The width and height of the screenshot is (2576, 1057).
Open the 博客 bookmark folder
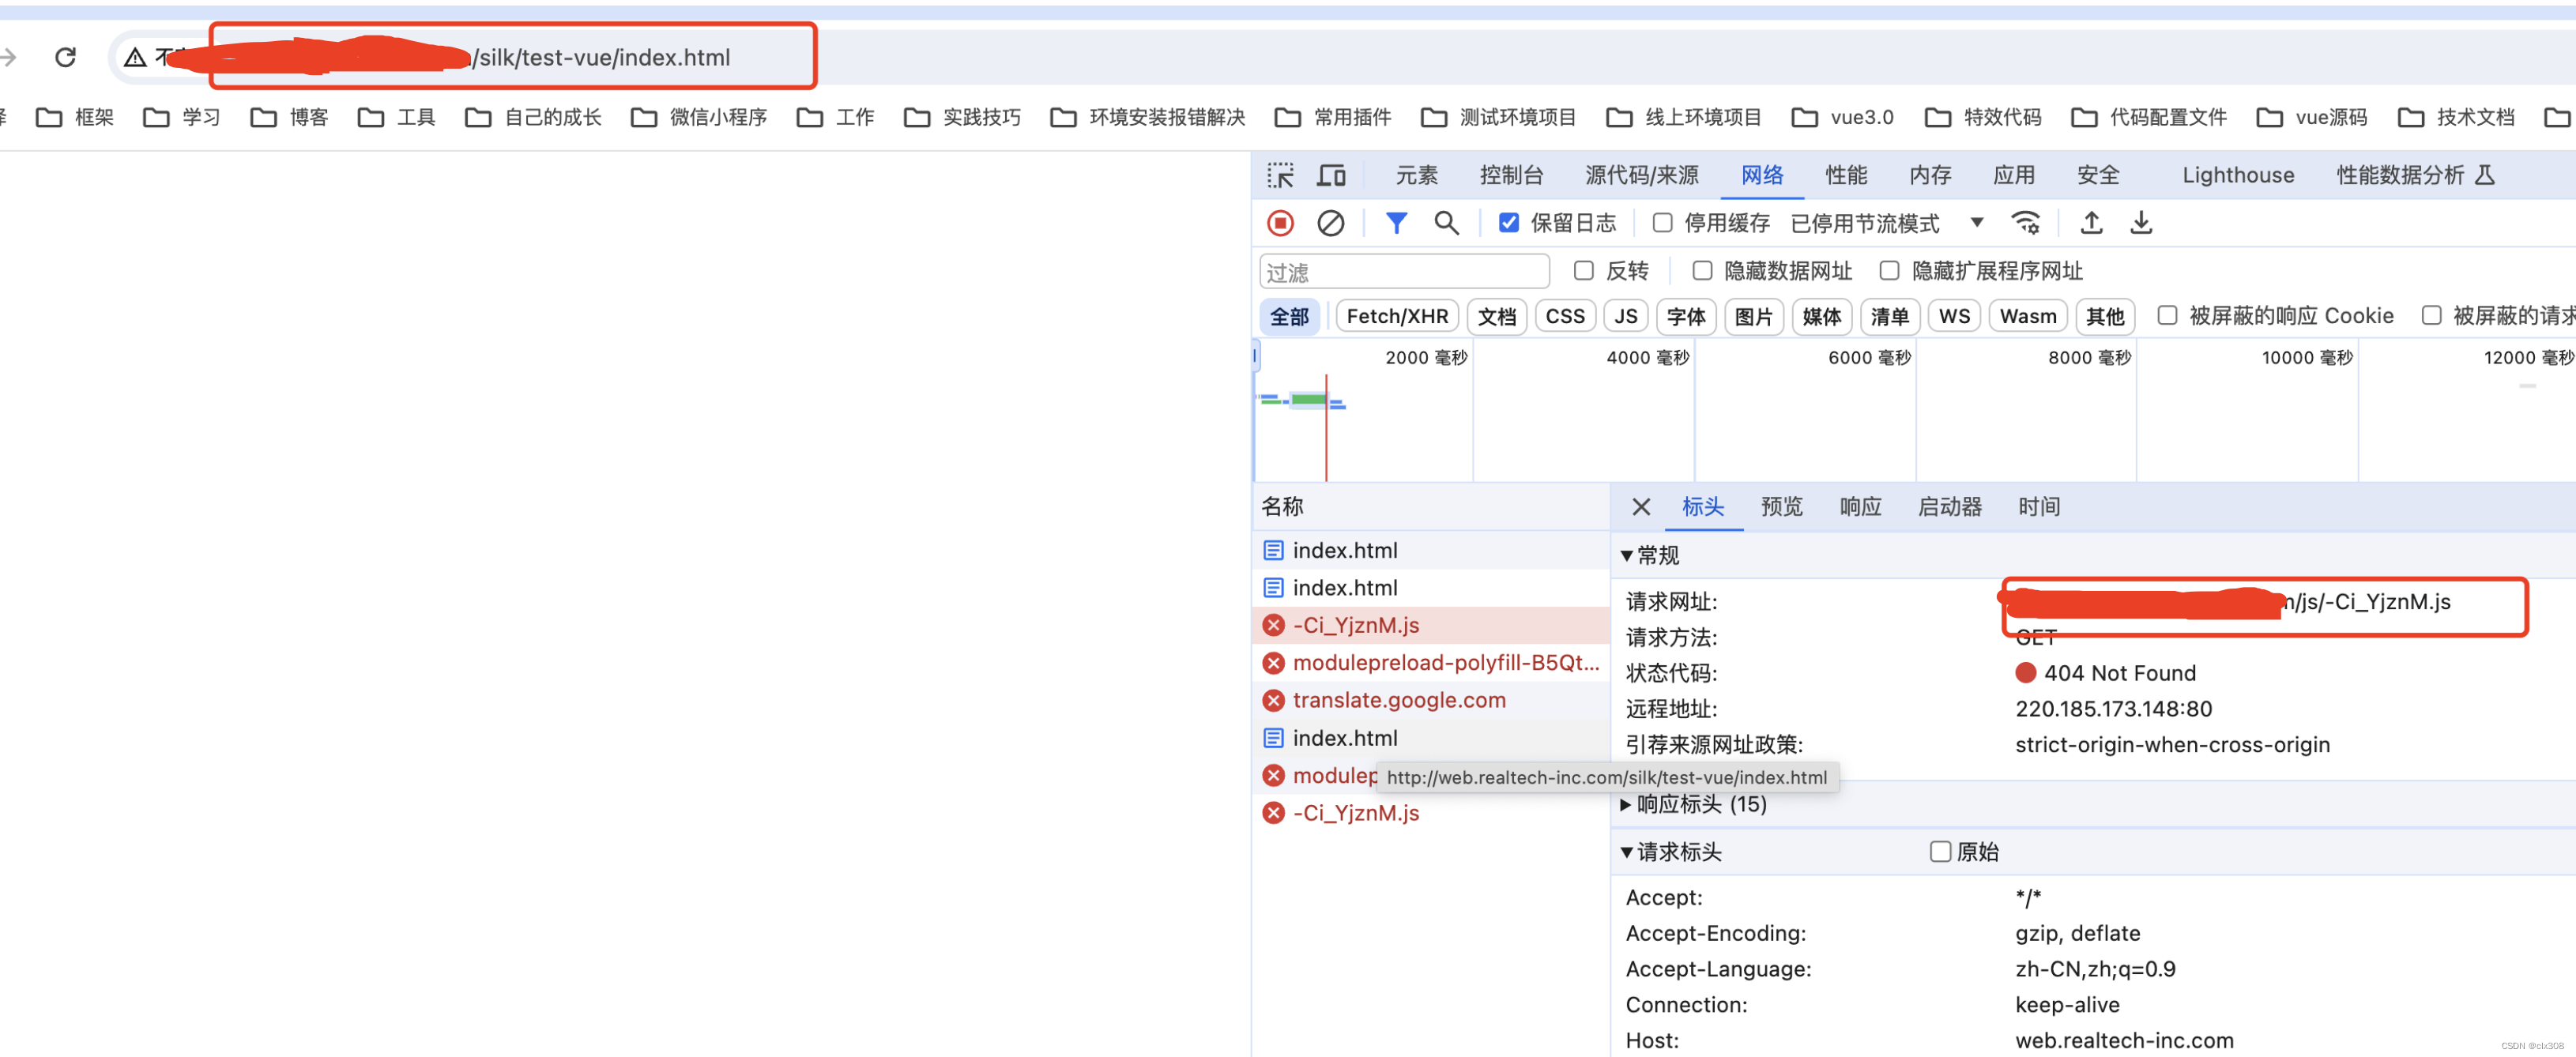(290, 117)
